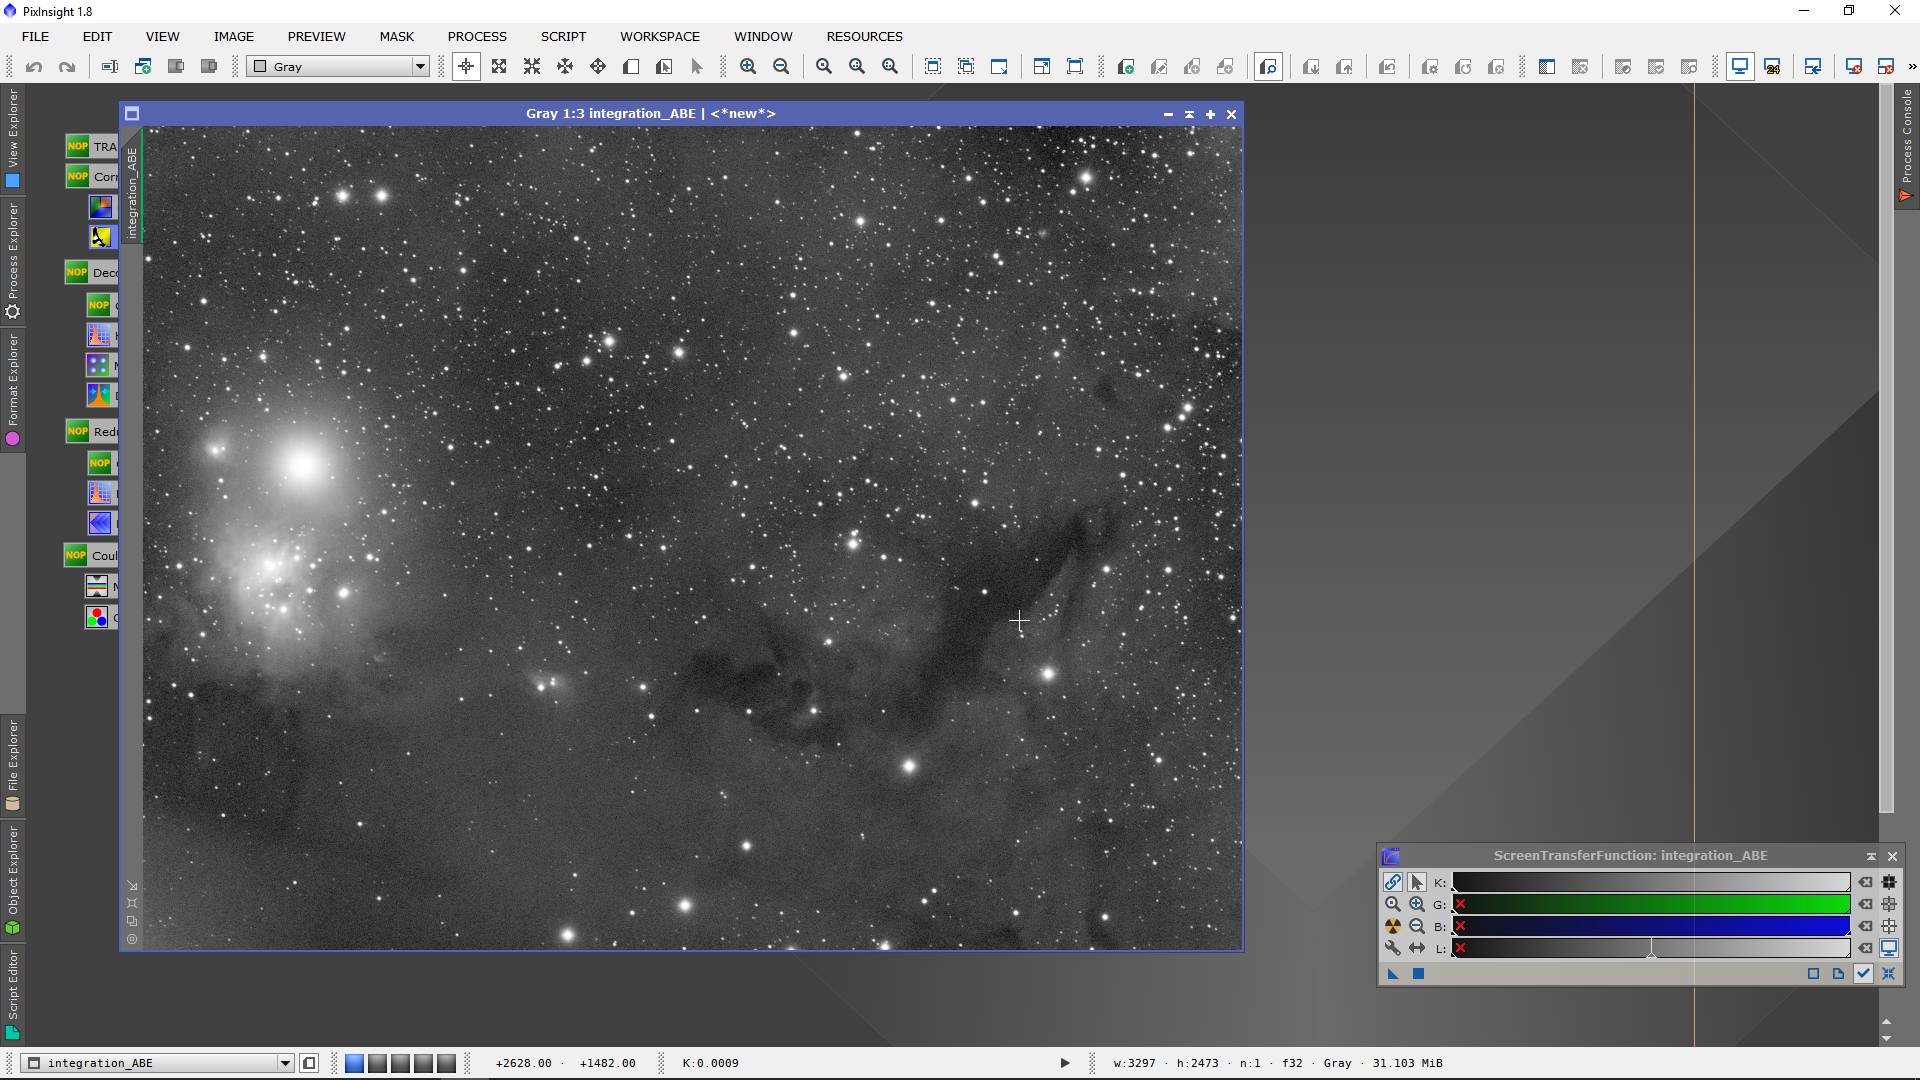Click the NOP Deco process icon
Screen dimensions: 1920x1080
(92, 272)
